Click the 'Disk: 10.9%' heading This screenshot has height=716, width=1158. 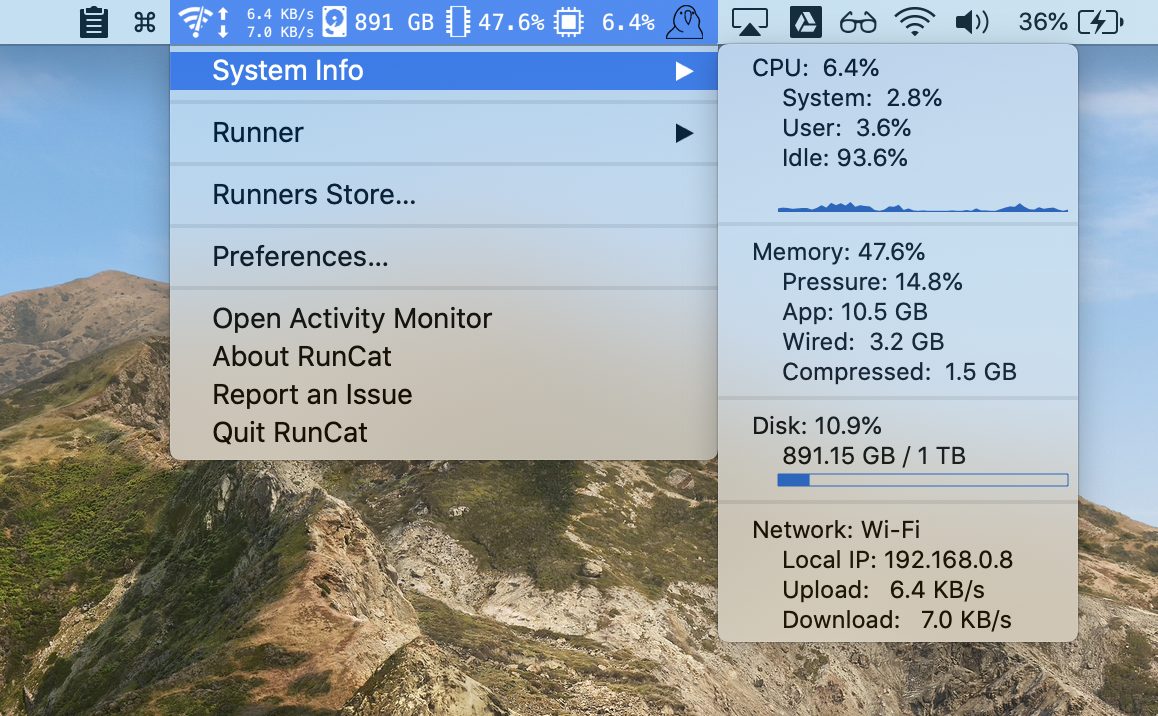[817, 426]
